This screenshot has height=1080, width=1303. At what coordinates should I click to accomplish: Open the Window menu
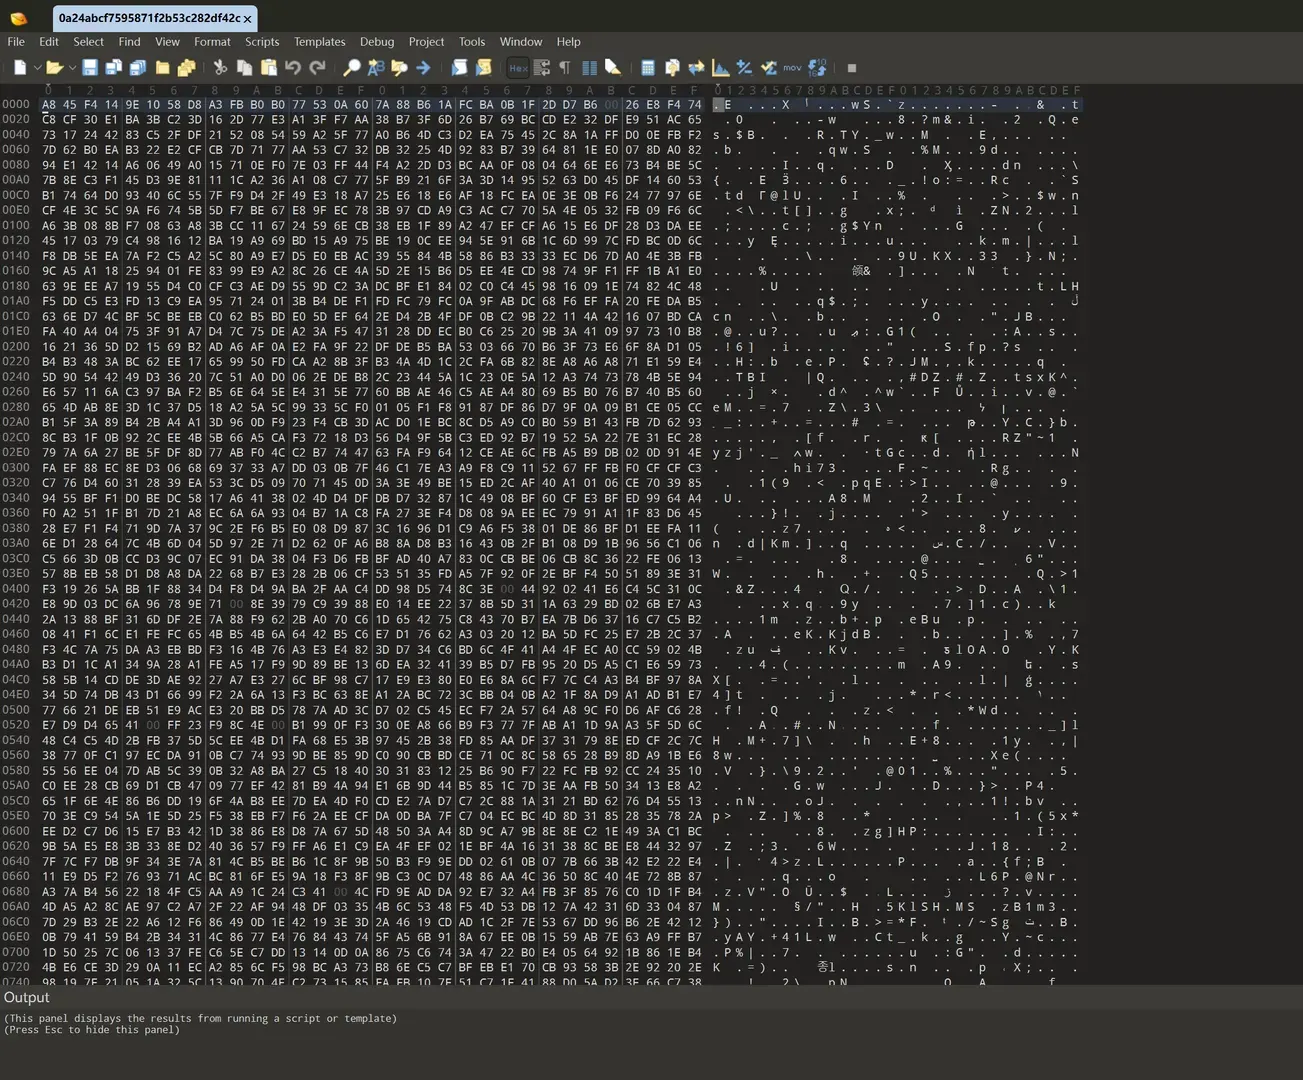tap(521, 42)
